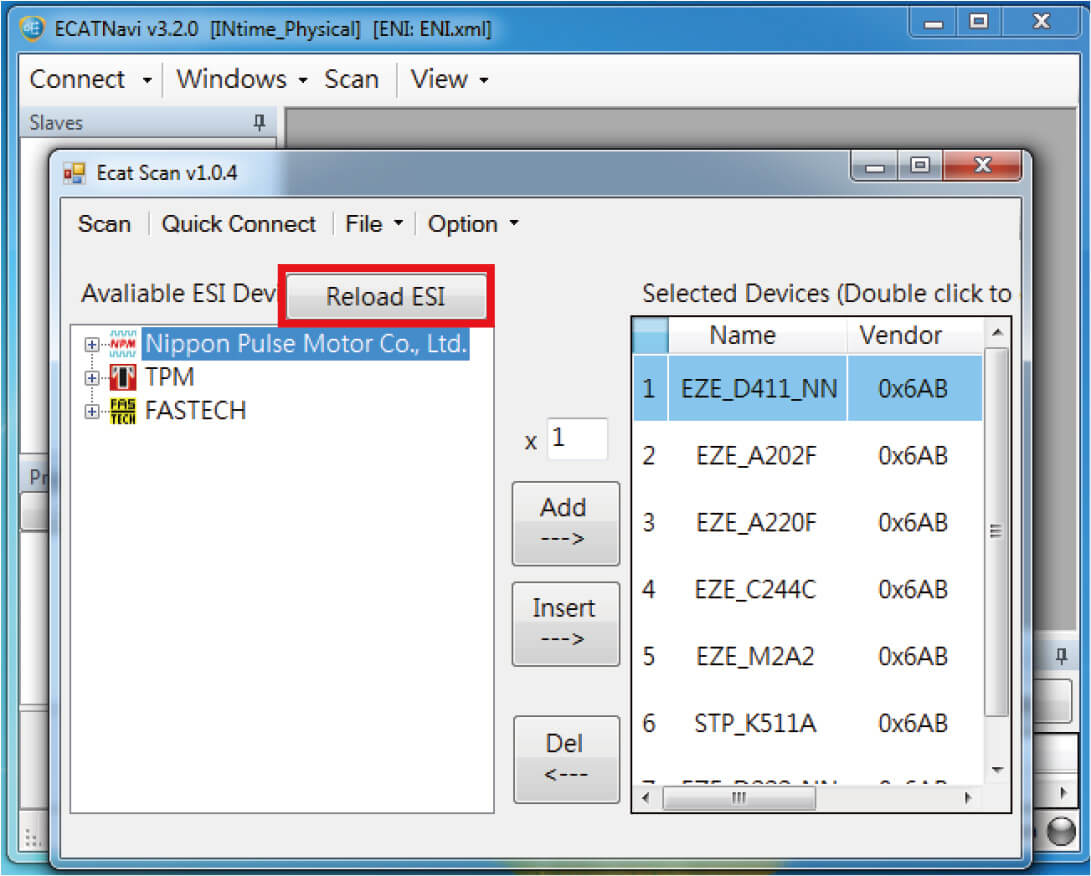
Task: Toggle the Slaves panel pin icon
Action: tap(260, 122)
